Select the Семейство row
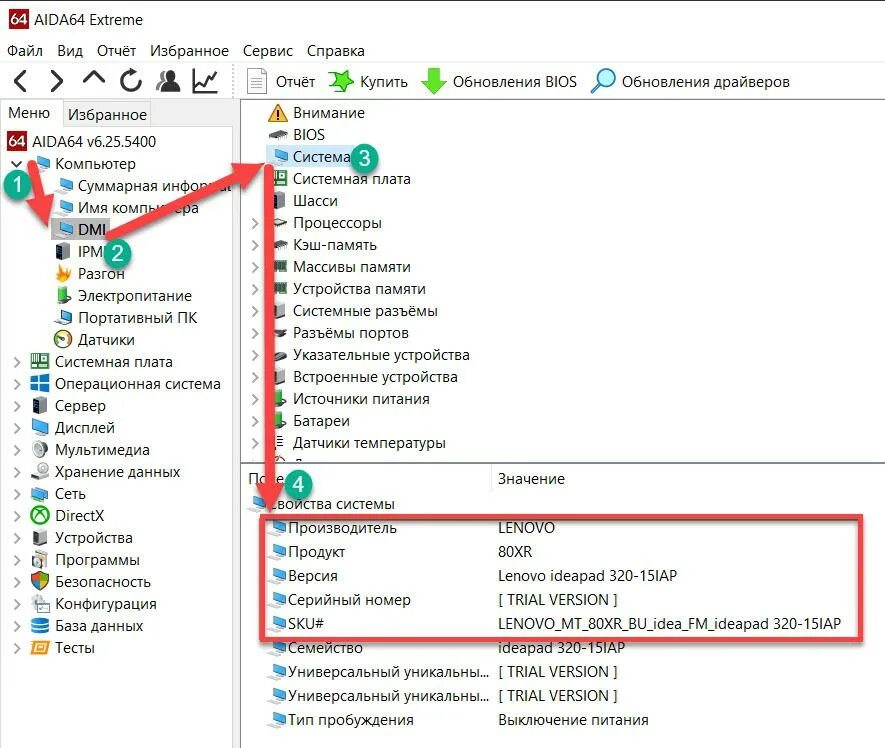The image size is (885, 748). (x=562, y=648)
